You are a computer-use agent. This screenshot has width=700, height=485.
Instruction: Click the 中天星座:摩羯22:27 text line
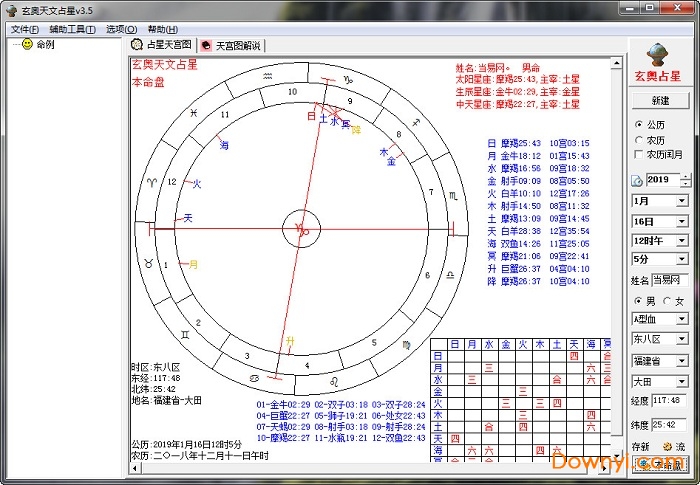(517, 105)
